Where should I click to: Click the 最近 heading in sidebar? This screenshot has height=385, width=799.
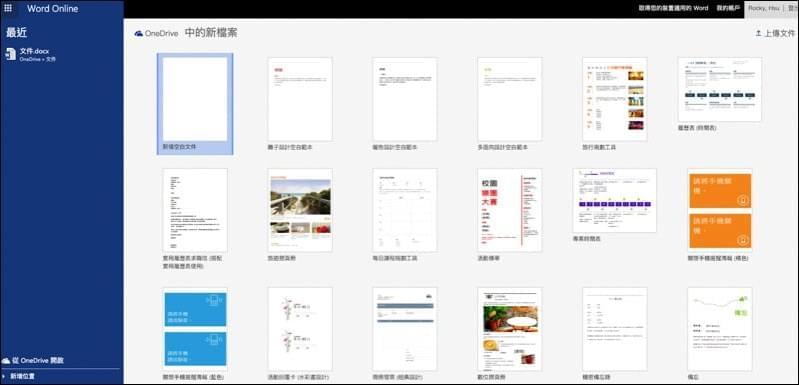(x=17, y=33)
